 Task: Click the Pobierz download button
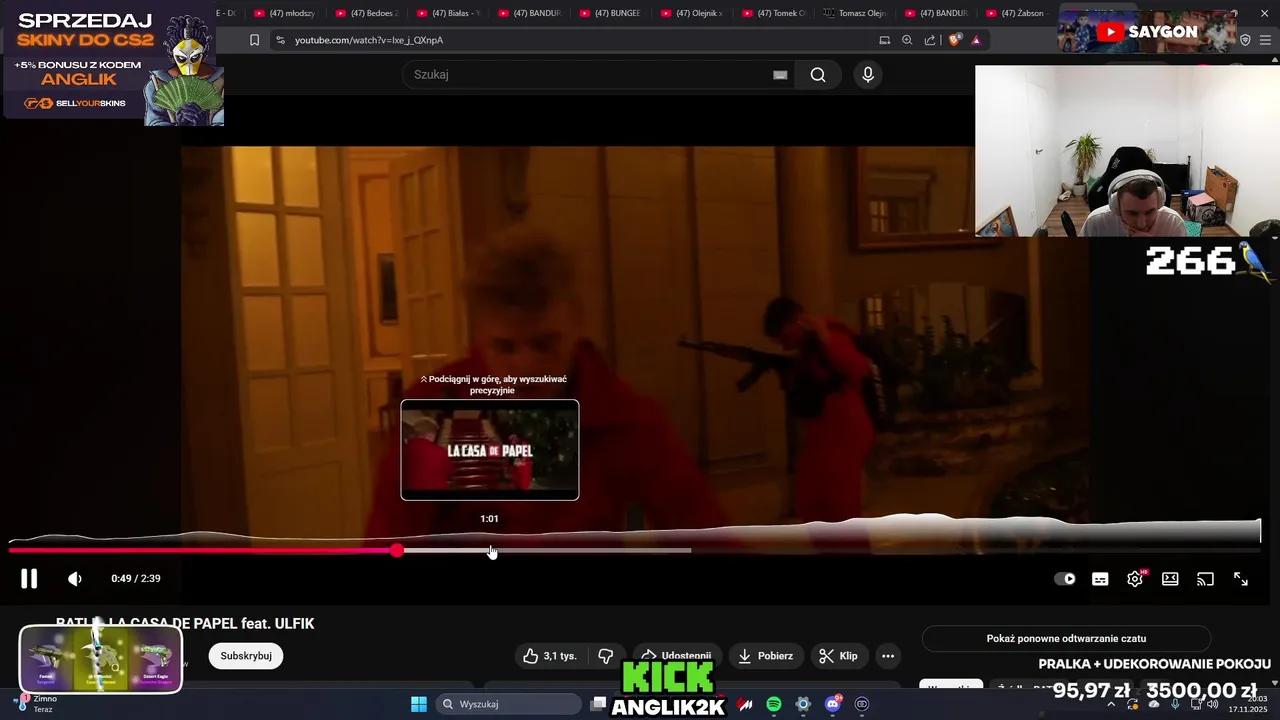[x=766, y=656]
